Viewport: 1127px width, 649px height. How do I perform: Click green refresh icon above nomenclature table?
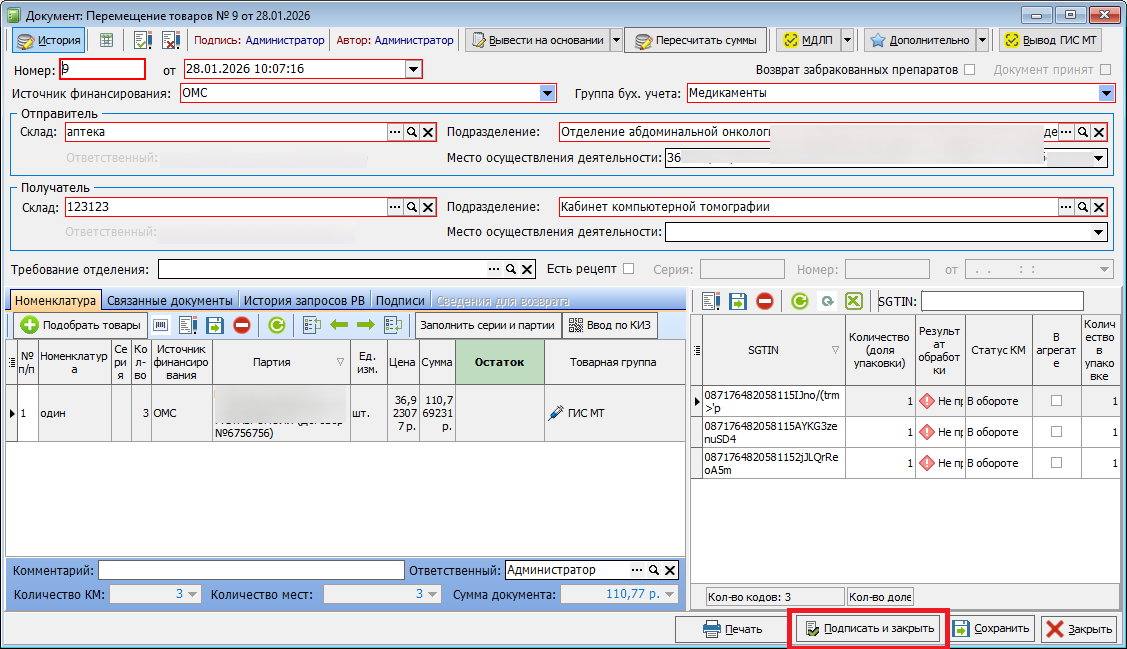point(276,325)
